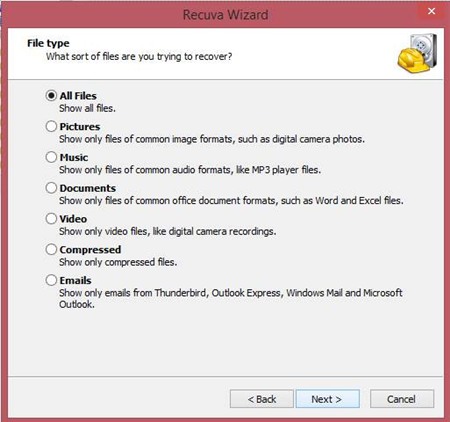Cancel the Recuva Wizard
The height and width of the screenshot is (422, 450).
[402, 399]
